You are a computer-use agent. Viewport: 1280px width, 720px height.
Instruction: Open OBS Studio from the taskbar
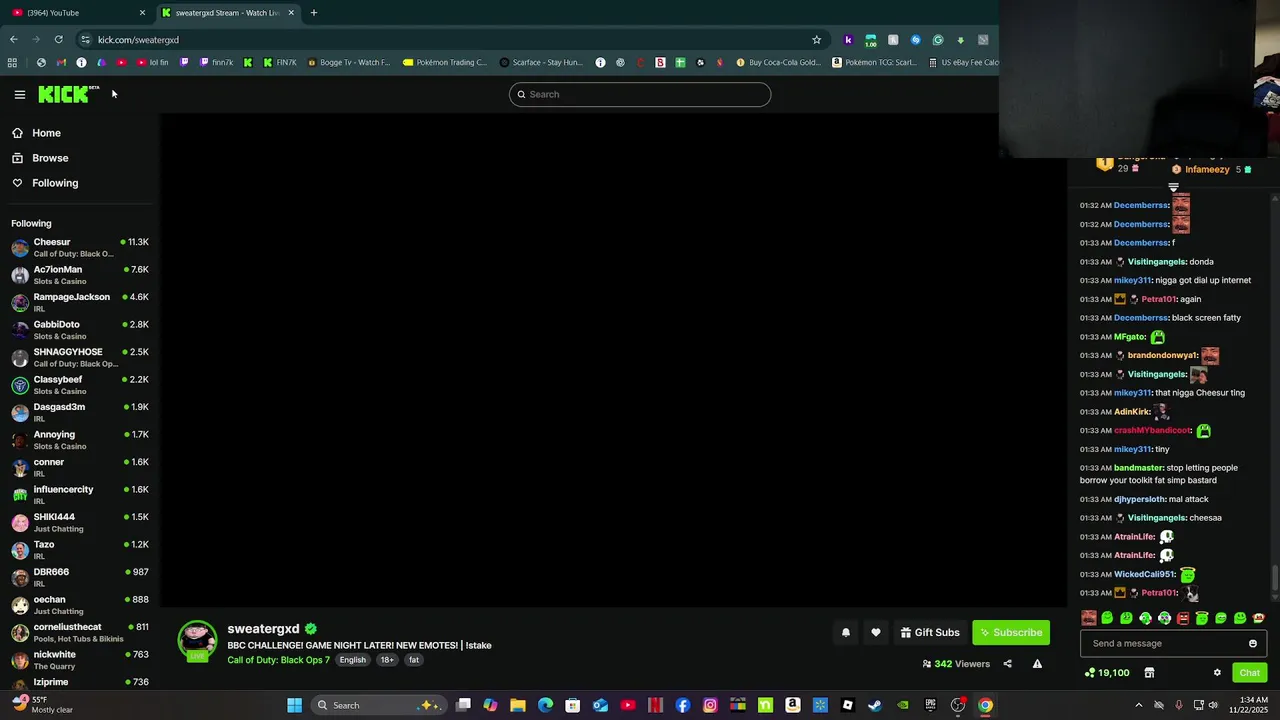[957, 705]
